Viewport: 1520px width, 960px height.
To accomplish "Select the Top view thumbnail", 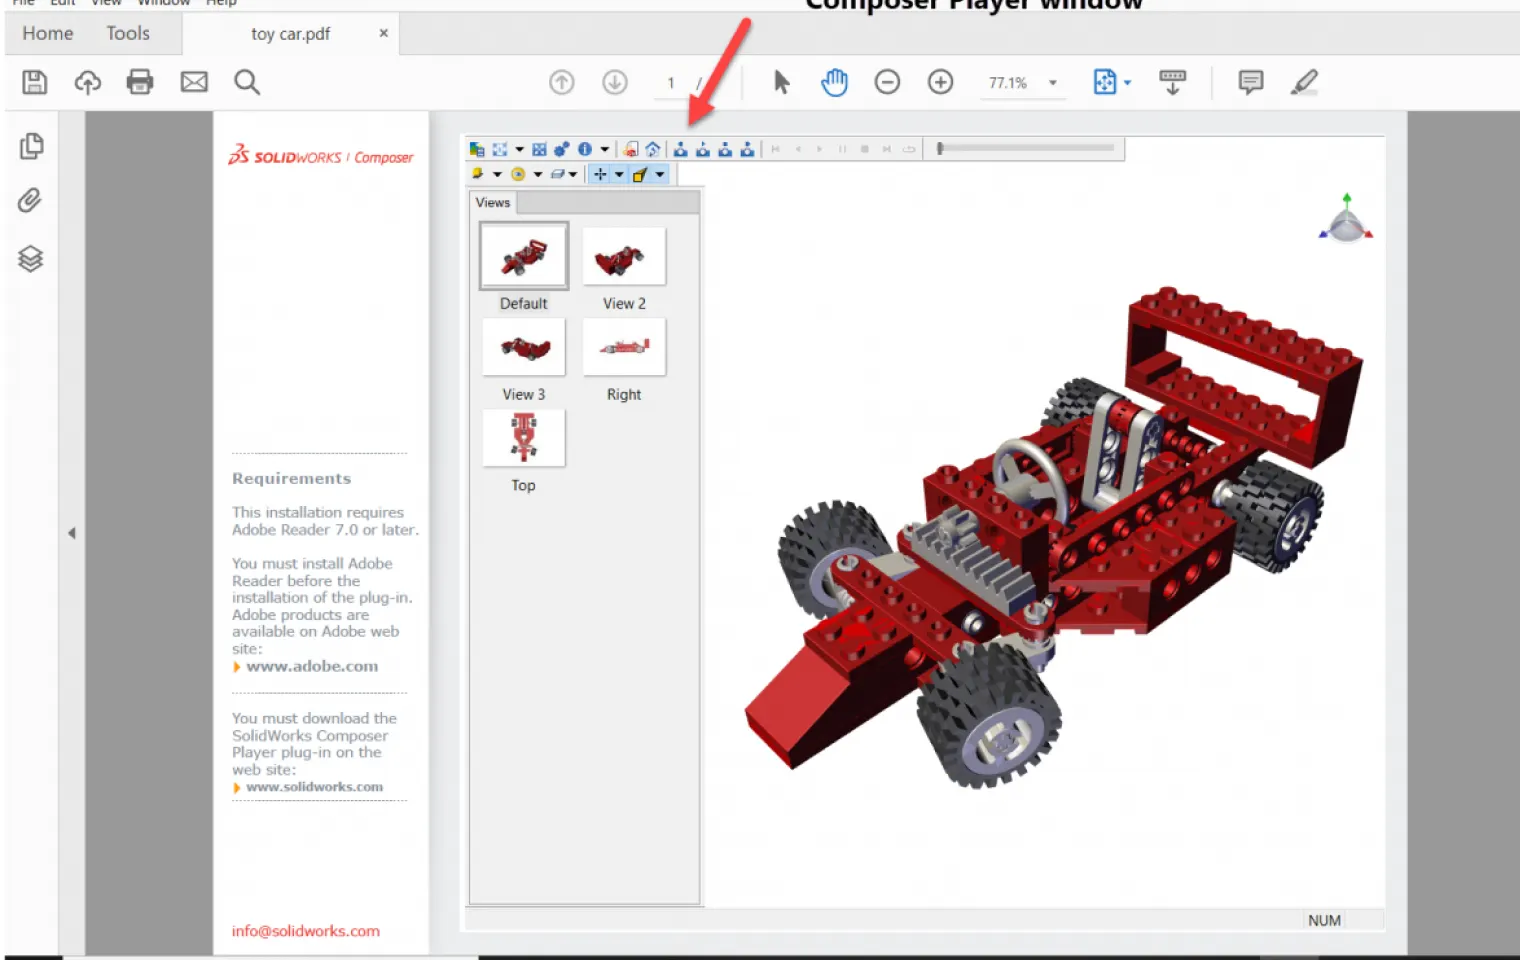I will point(524,438).
